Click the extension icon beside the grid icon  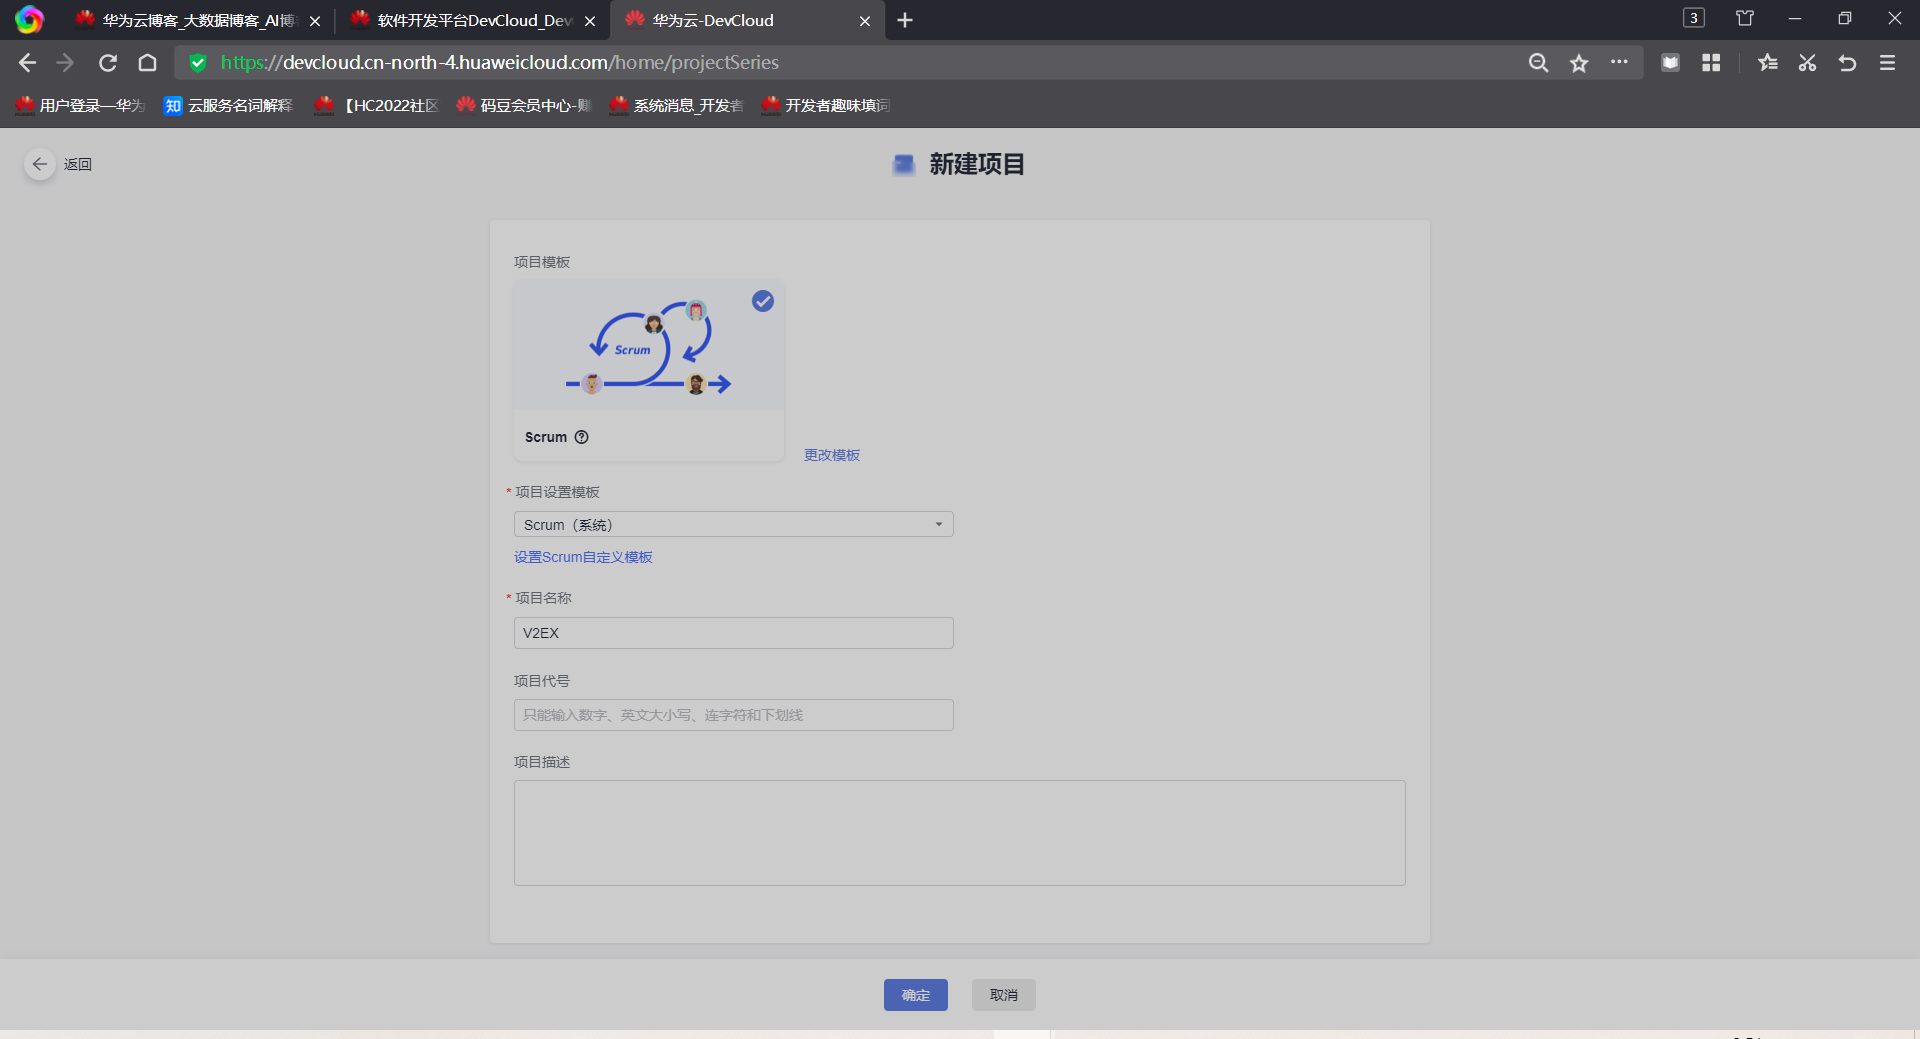click(x=1670, y=63)
